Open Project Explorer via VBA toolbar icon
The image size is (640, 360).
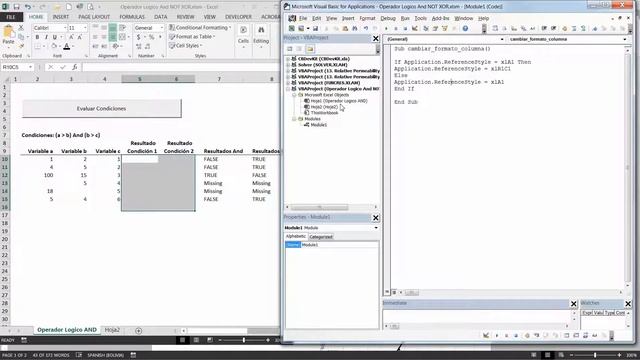[x=426, y=29]
